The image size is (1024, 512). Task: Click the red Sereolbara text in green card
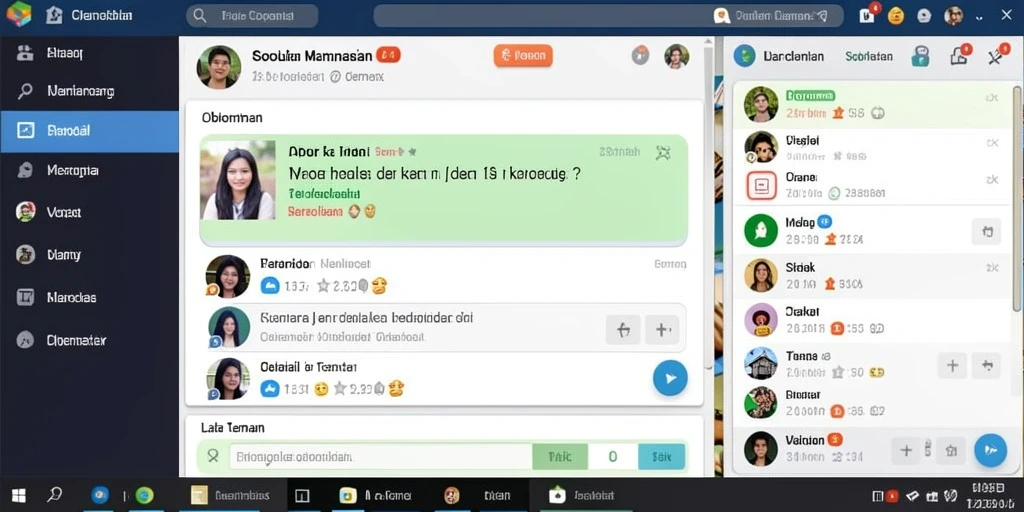[x=315, y=212]
